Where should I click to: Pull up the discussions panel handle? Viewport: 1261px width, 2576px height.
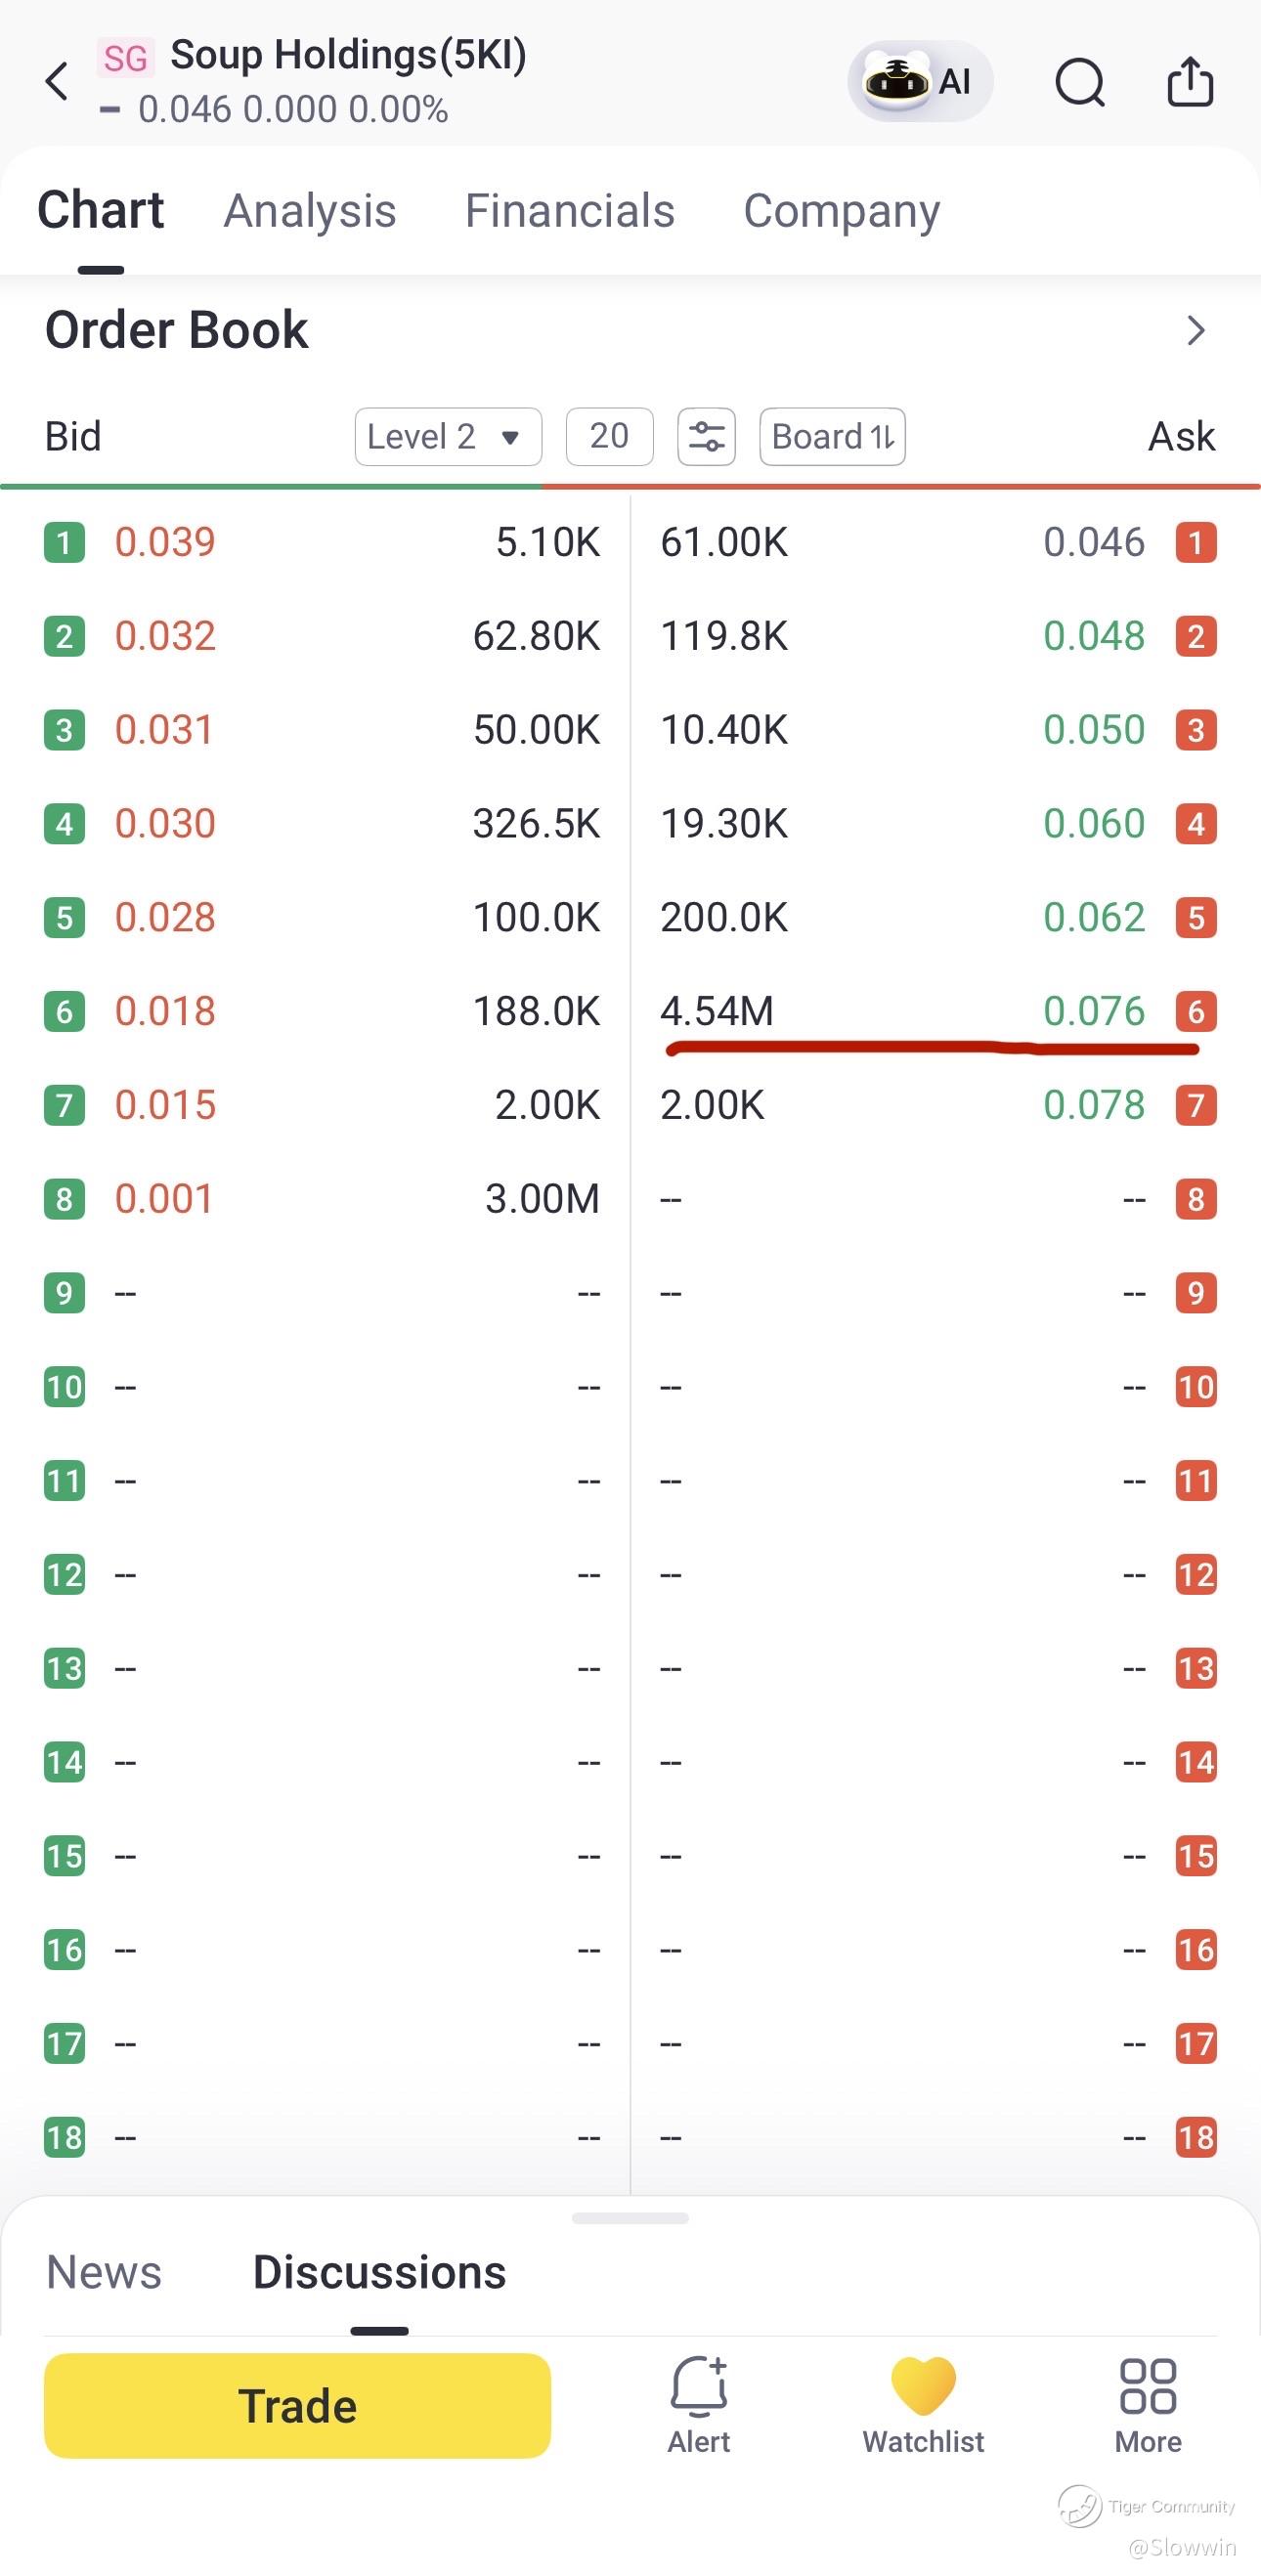630,2218
